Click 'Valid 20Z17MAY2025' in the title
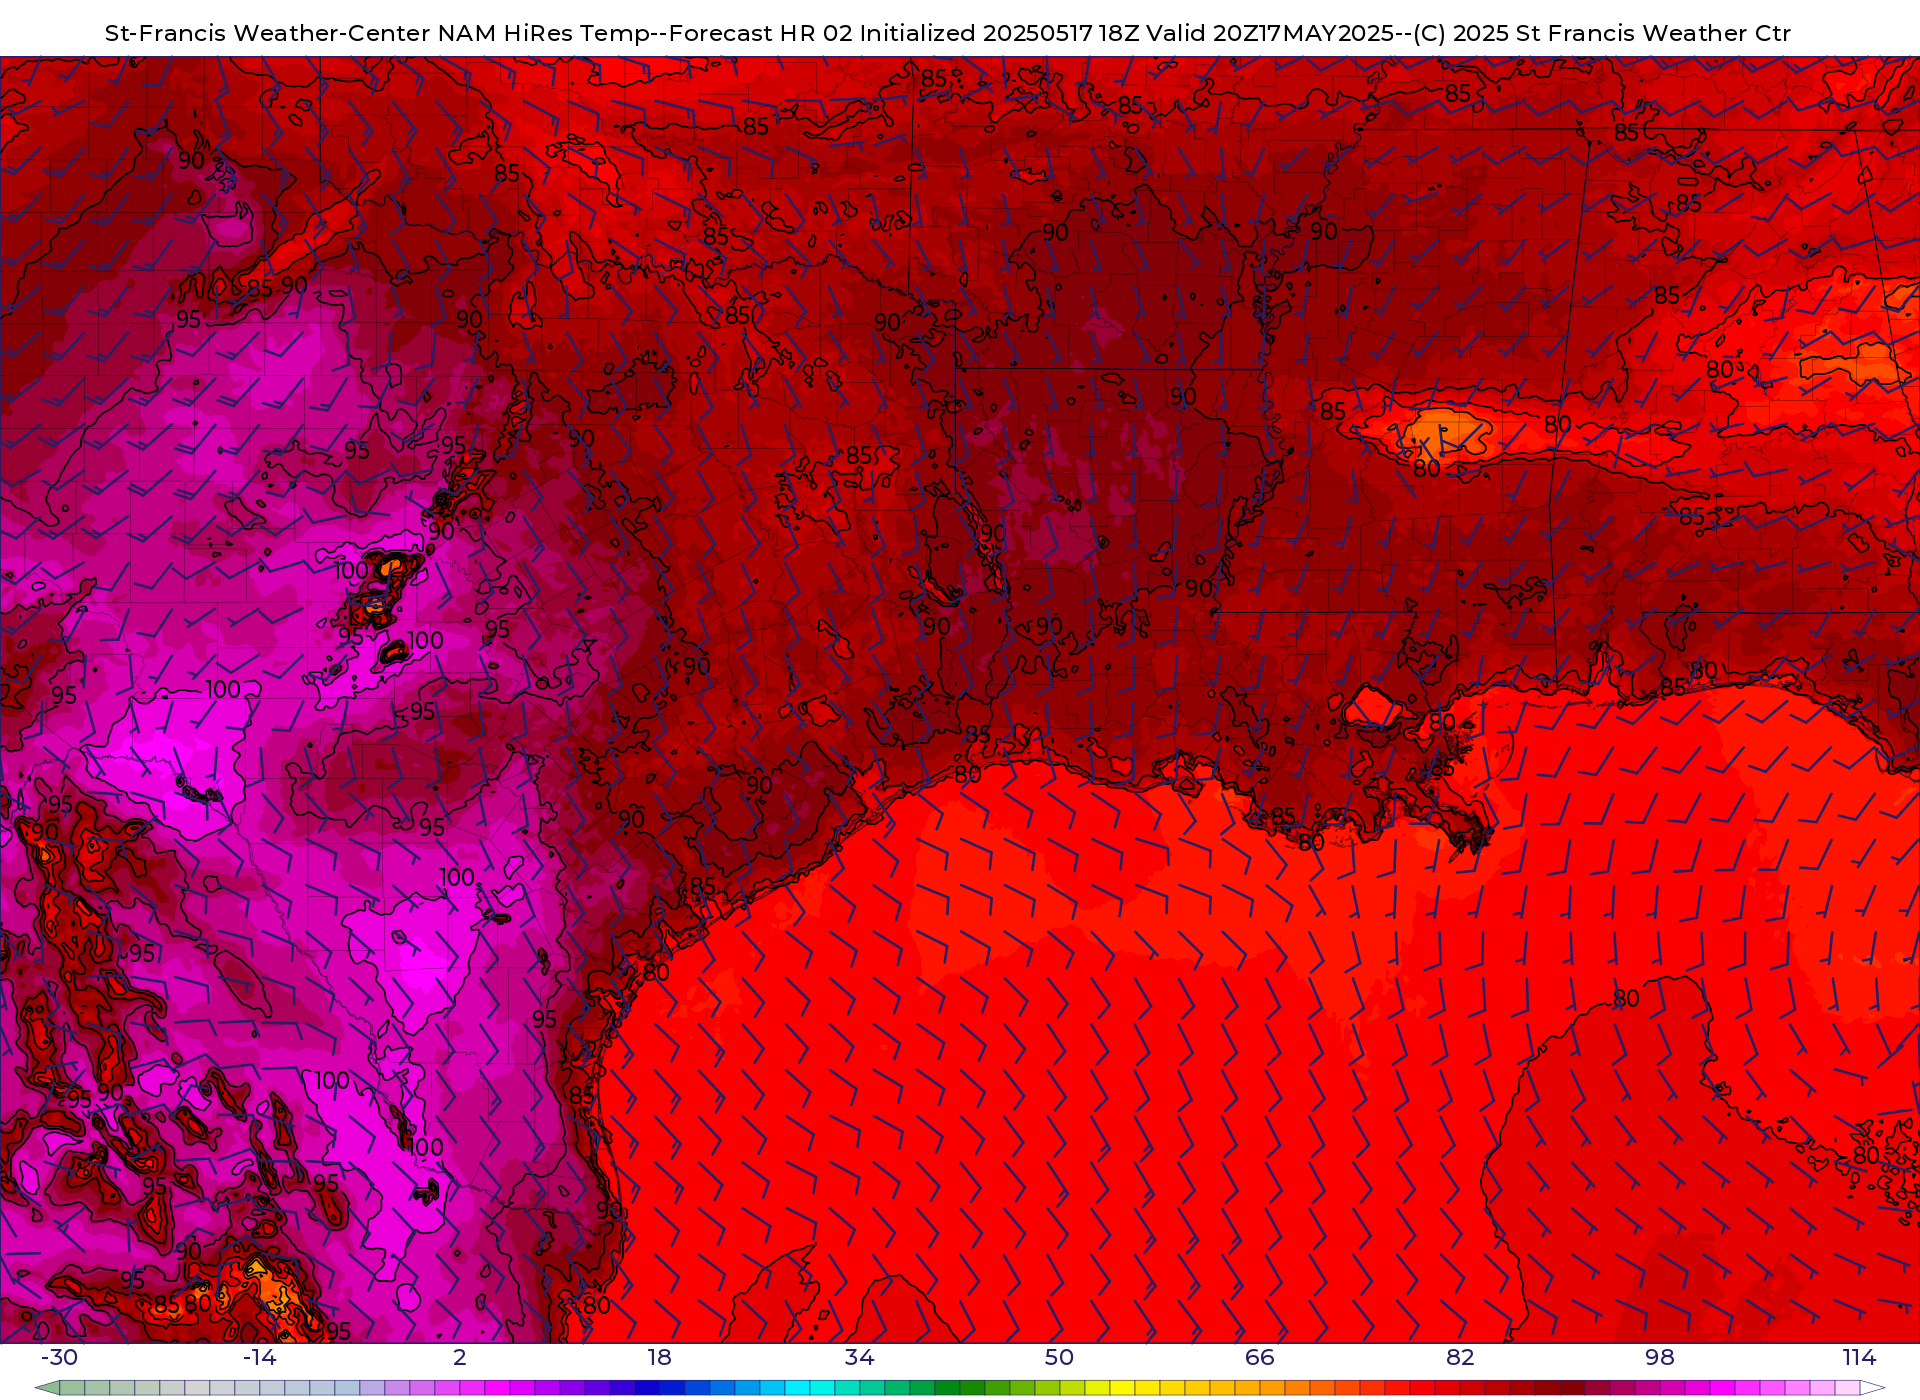 click(1272, 33)
